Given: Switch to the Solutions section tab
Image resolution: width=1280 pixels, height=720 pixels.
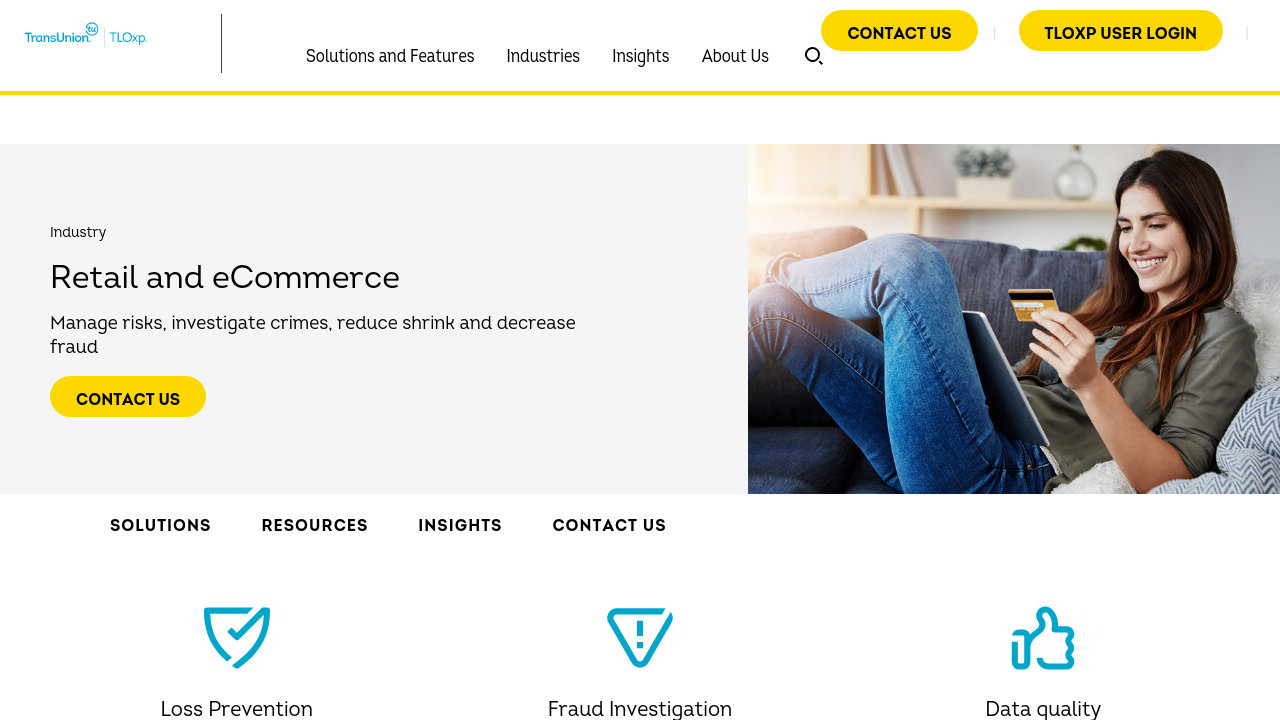Looking at the screenshot, I should click(x=161, y=525).
